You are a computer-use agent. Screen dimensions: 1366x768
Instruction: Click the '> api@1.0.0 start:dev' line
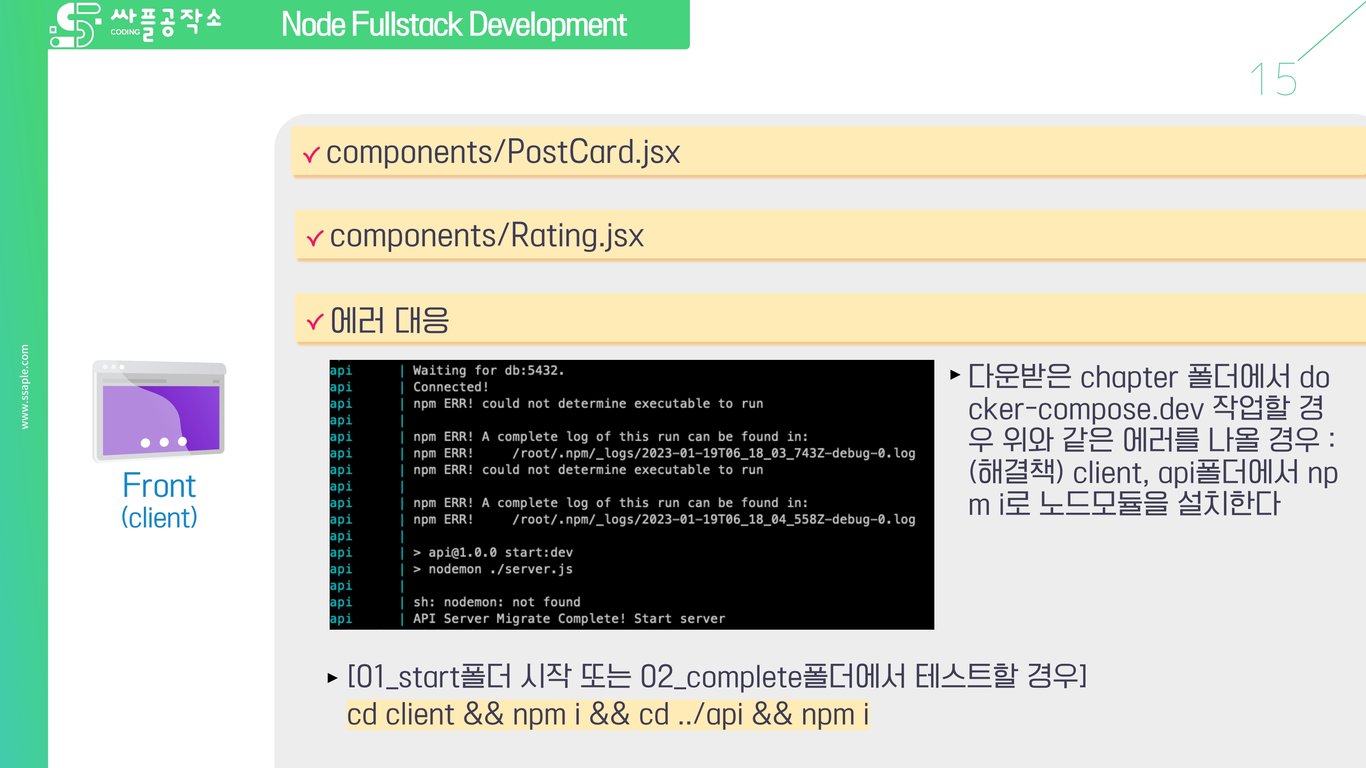click(x=493, y=552)
